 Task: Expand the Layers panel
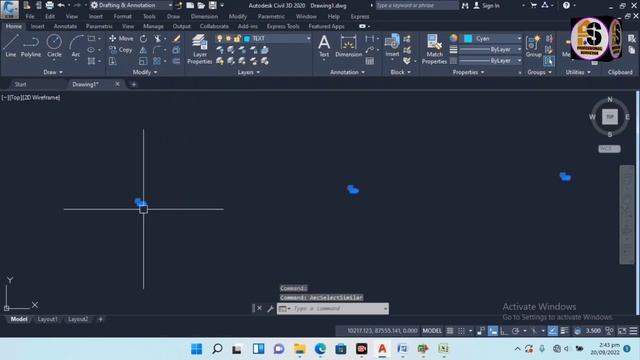249,72
